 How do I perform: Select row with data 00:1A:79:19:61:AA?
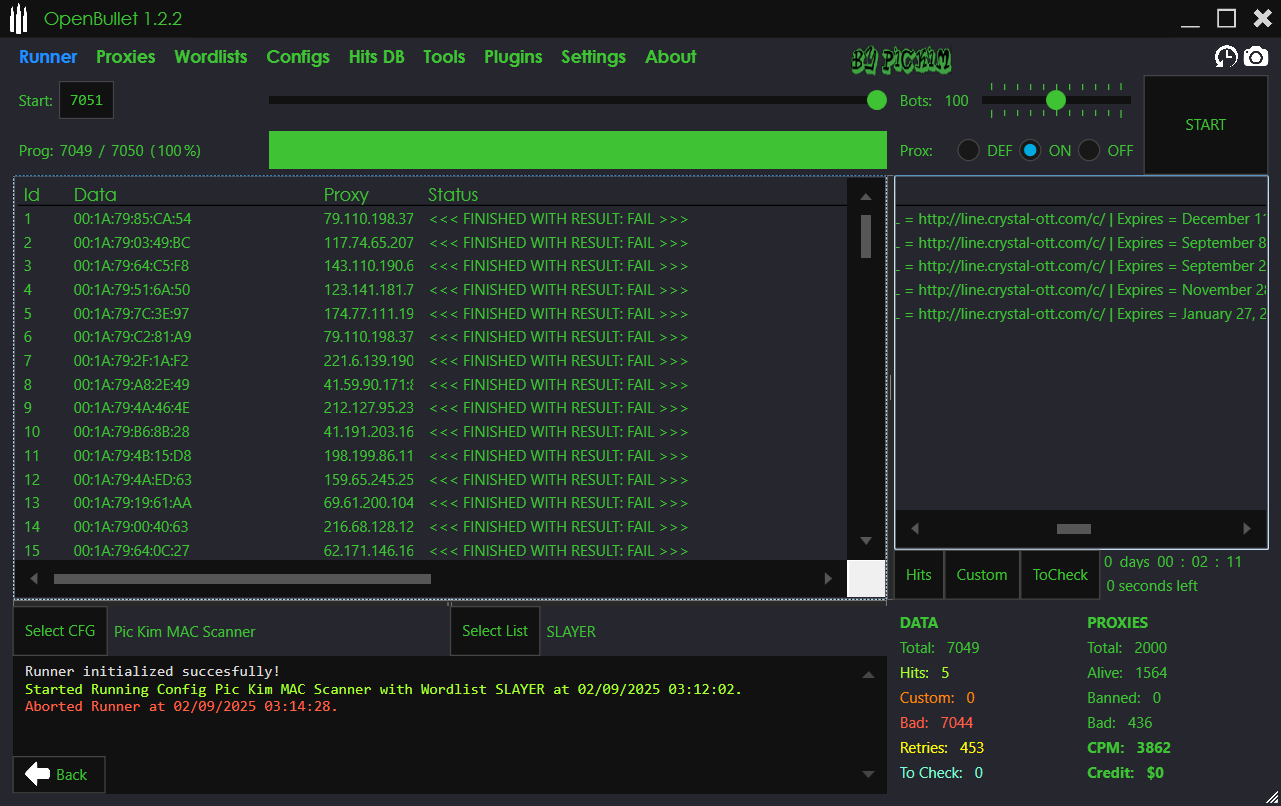click(x=432, y=503)
